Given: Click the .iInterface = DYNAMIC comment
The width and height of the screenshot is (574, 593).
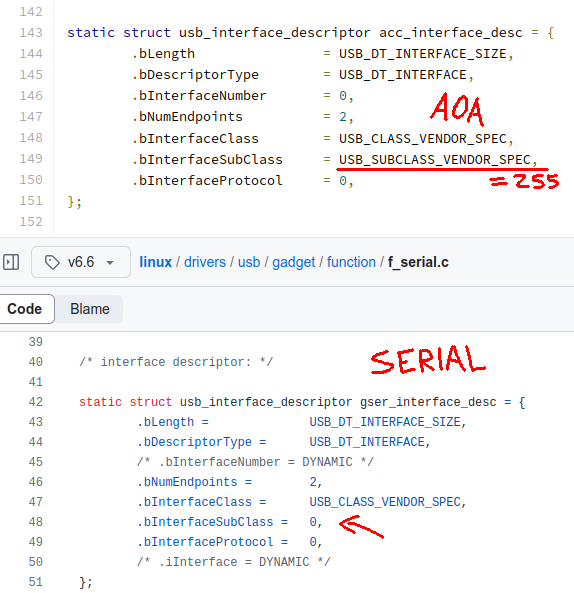Looking at the screenshot, I should [234, 562].
